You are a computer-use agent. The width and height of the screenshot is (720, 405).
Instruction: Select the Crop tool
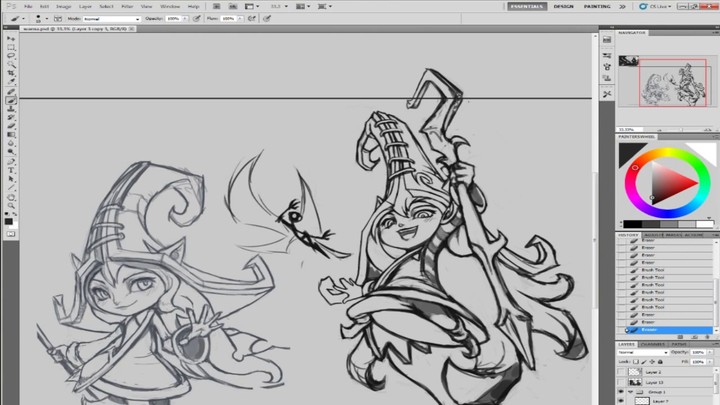point(11,73)
